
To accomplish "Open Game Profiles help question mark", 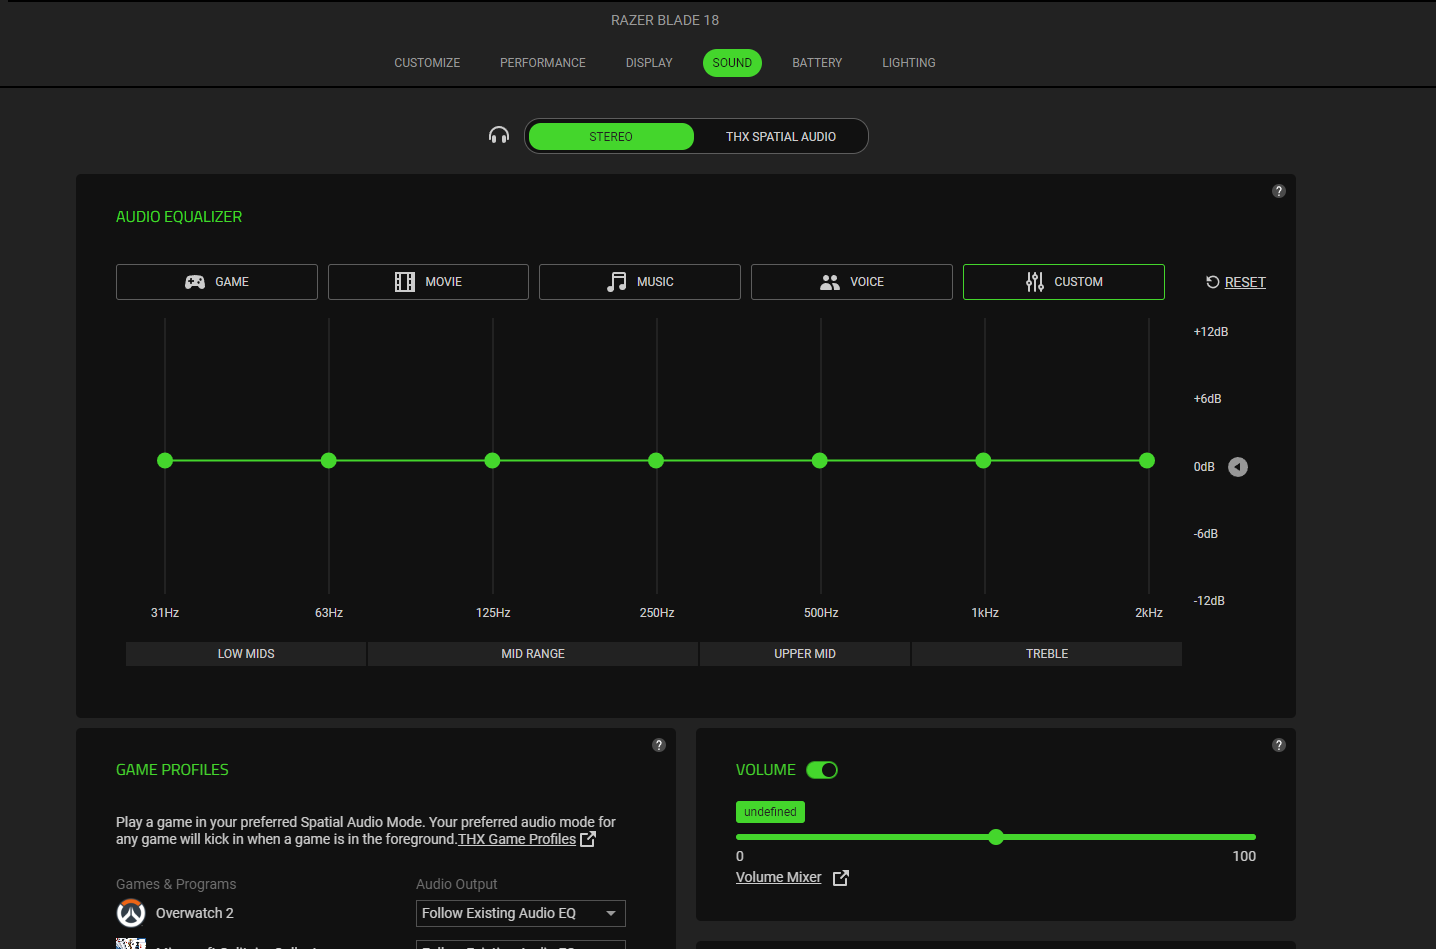I will [658, 745].
